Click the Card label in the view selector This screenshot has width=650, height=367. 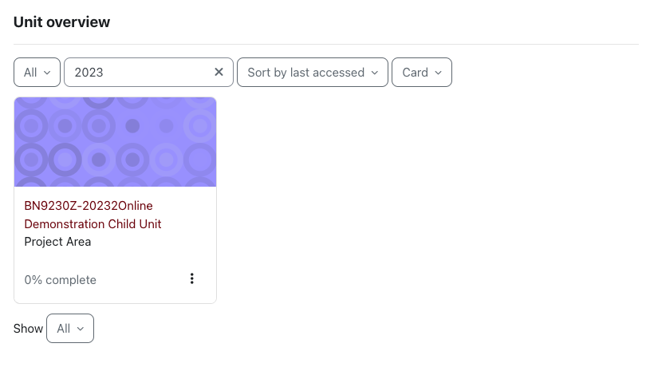(x=415, y=73)
